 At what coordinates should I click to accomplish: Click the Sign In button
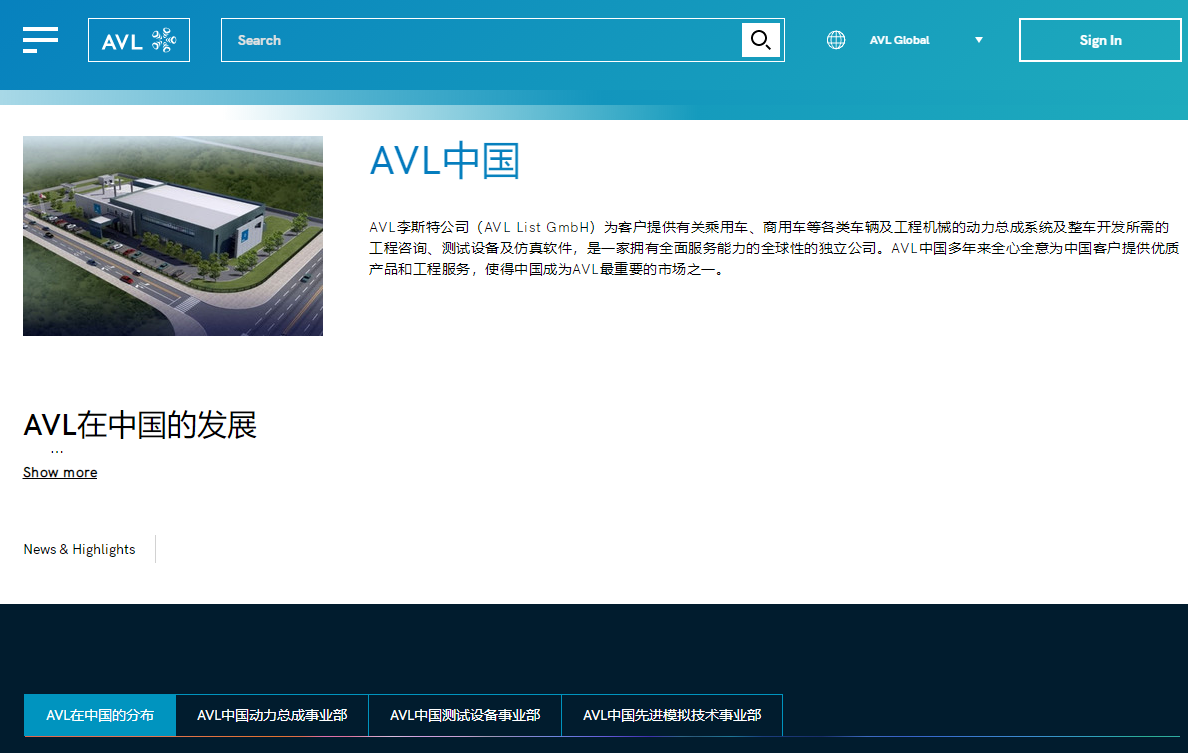(1100, 40)
